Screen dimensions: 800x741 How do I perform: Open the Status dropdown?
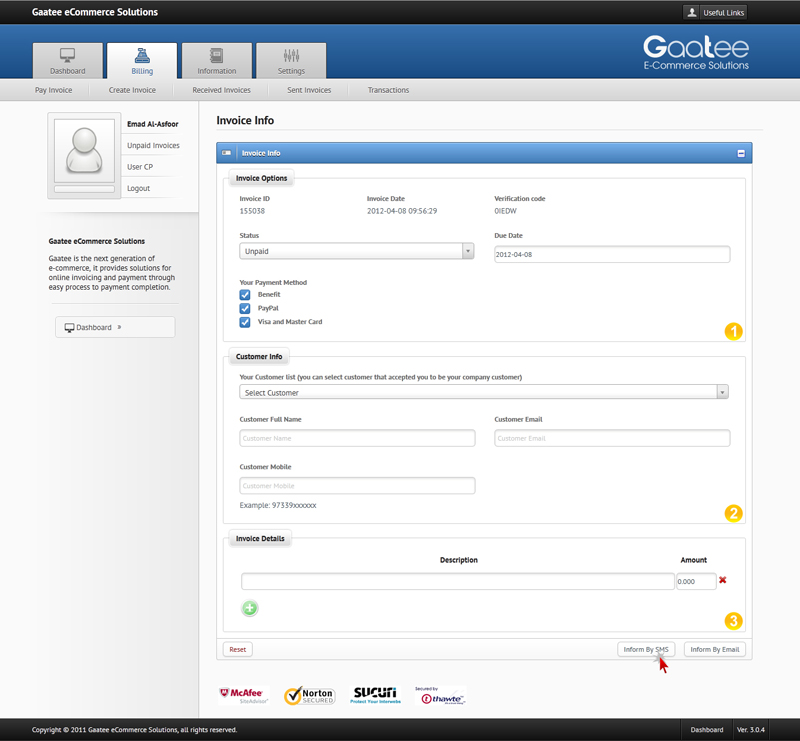(x=357, y=251)
